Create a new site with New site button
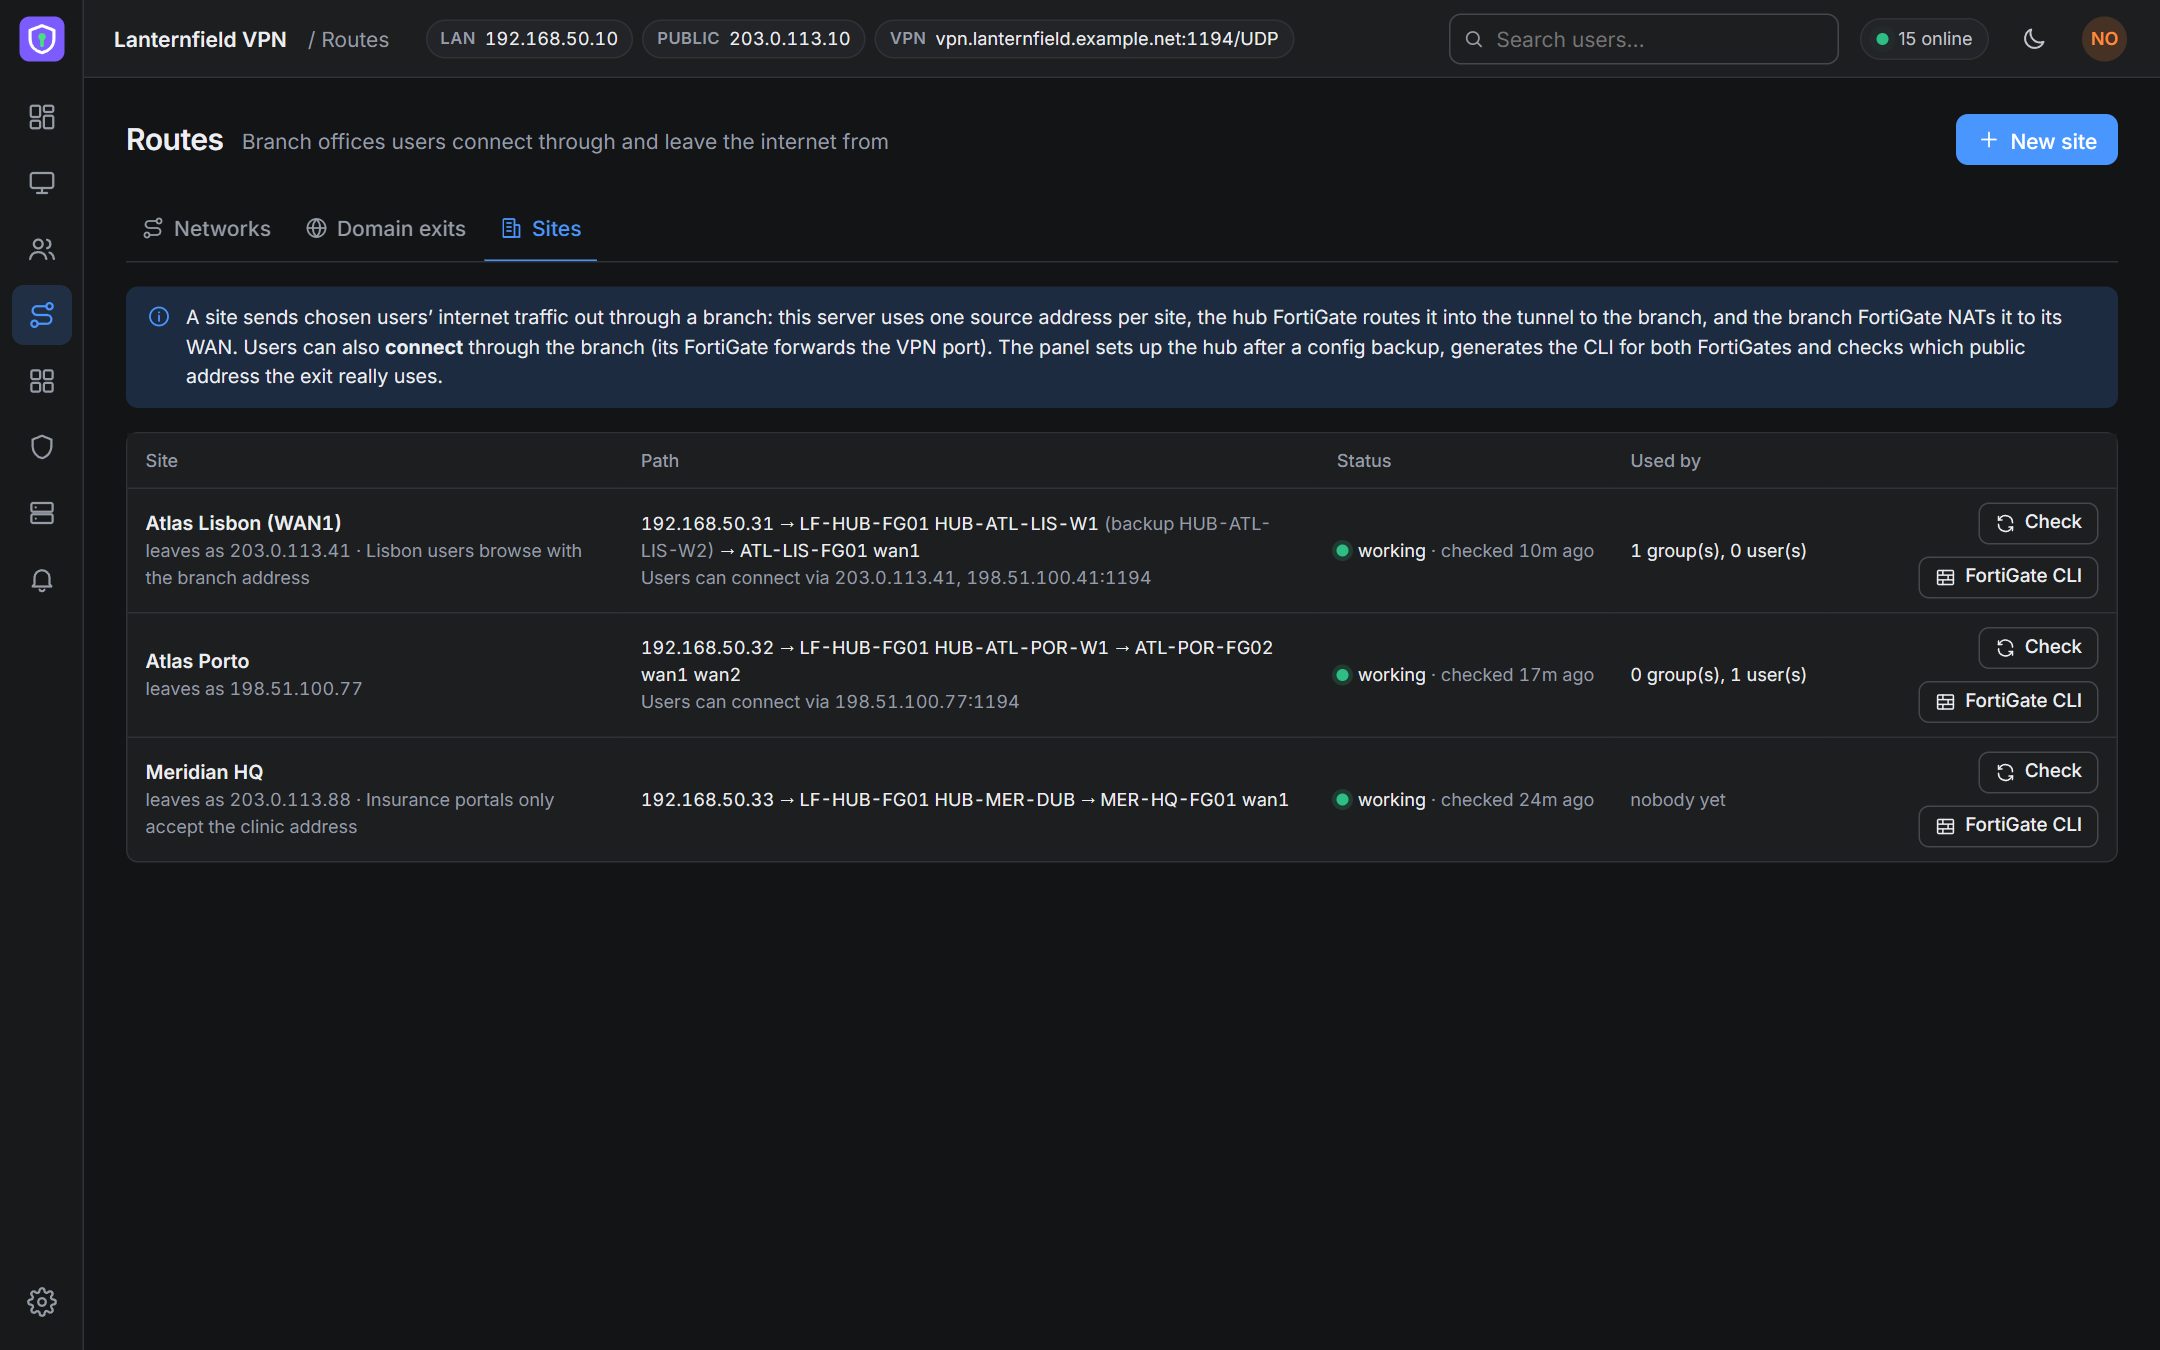Image resolution: width=2160 pixels, height=1350 pixels. (2036, 140)
